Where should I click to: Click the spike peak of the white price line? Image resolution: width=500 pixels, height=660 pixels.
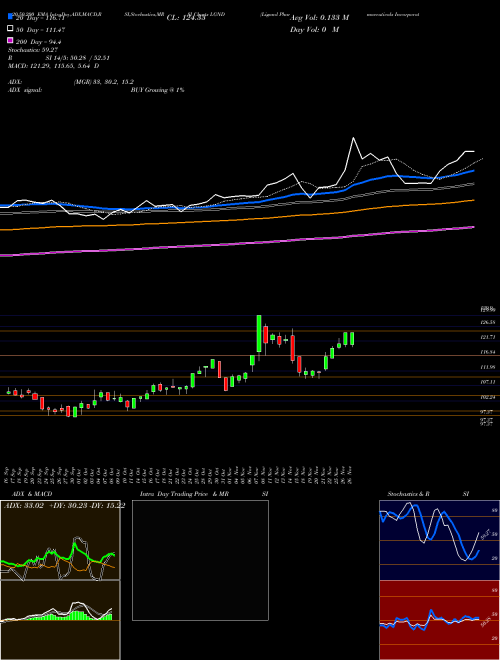tap(353, 138)
